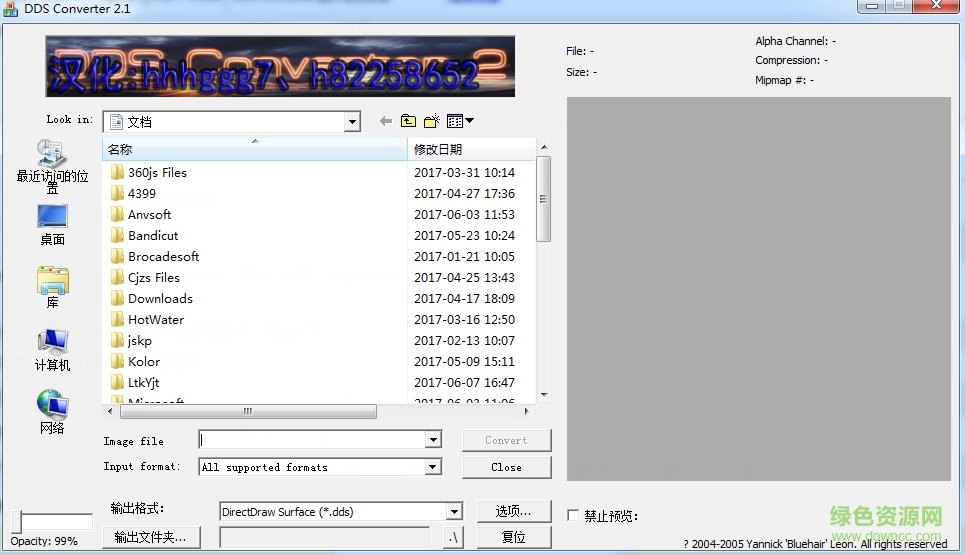
Task: Click the Close button
Action: (507, 467)
